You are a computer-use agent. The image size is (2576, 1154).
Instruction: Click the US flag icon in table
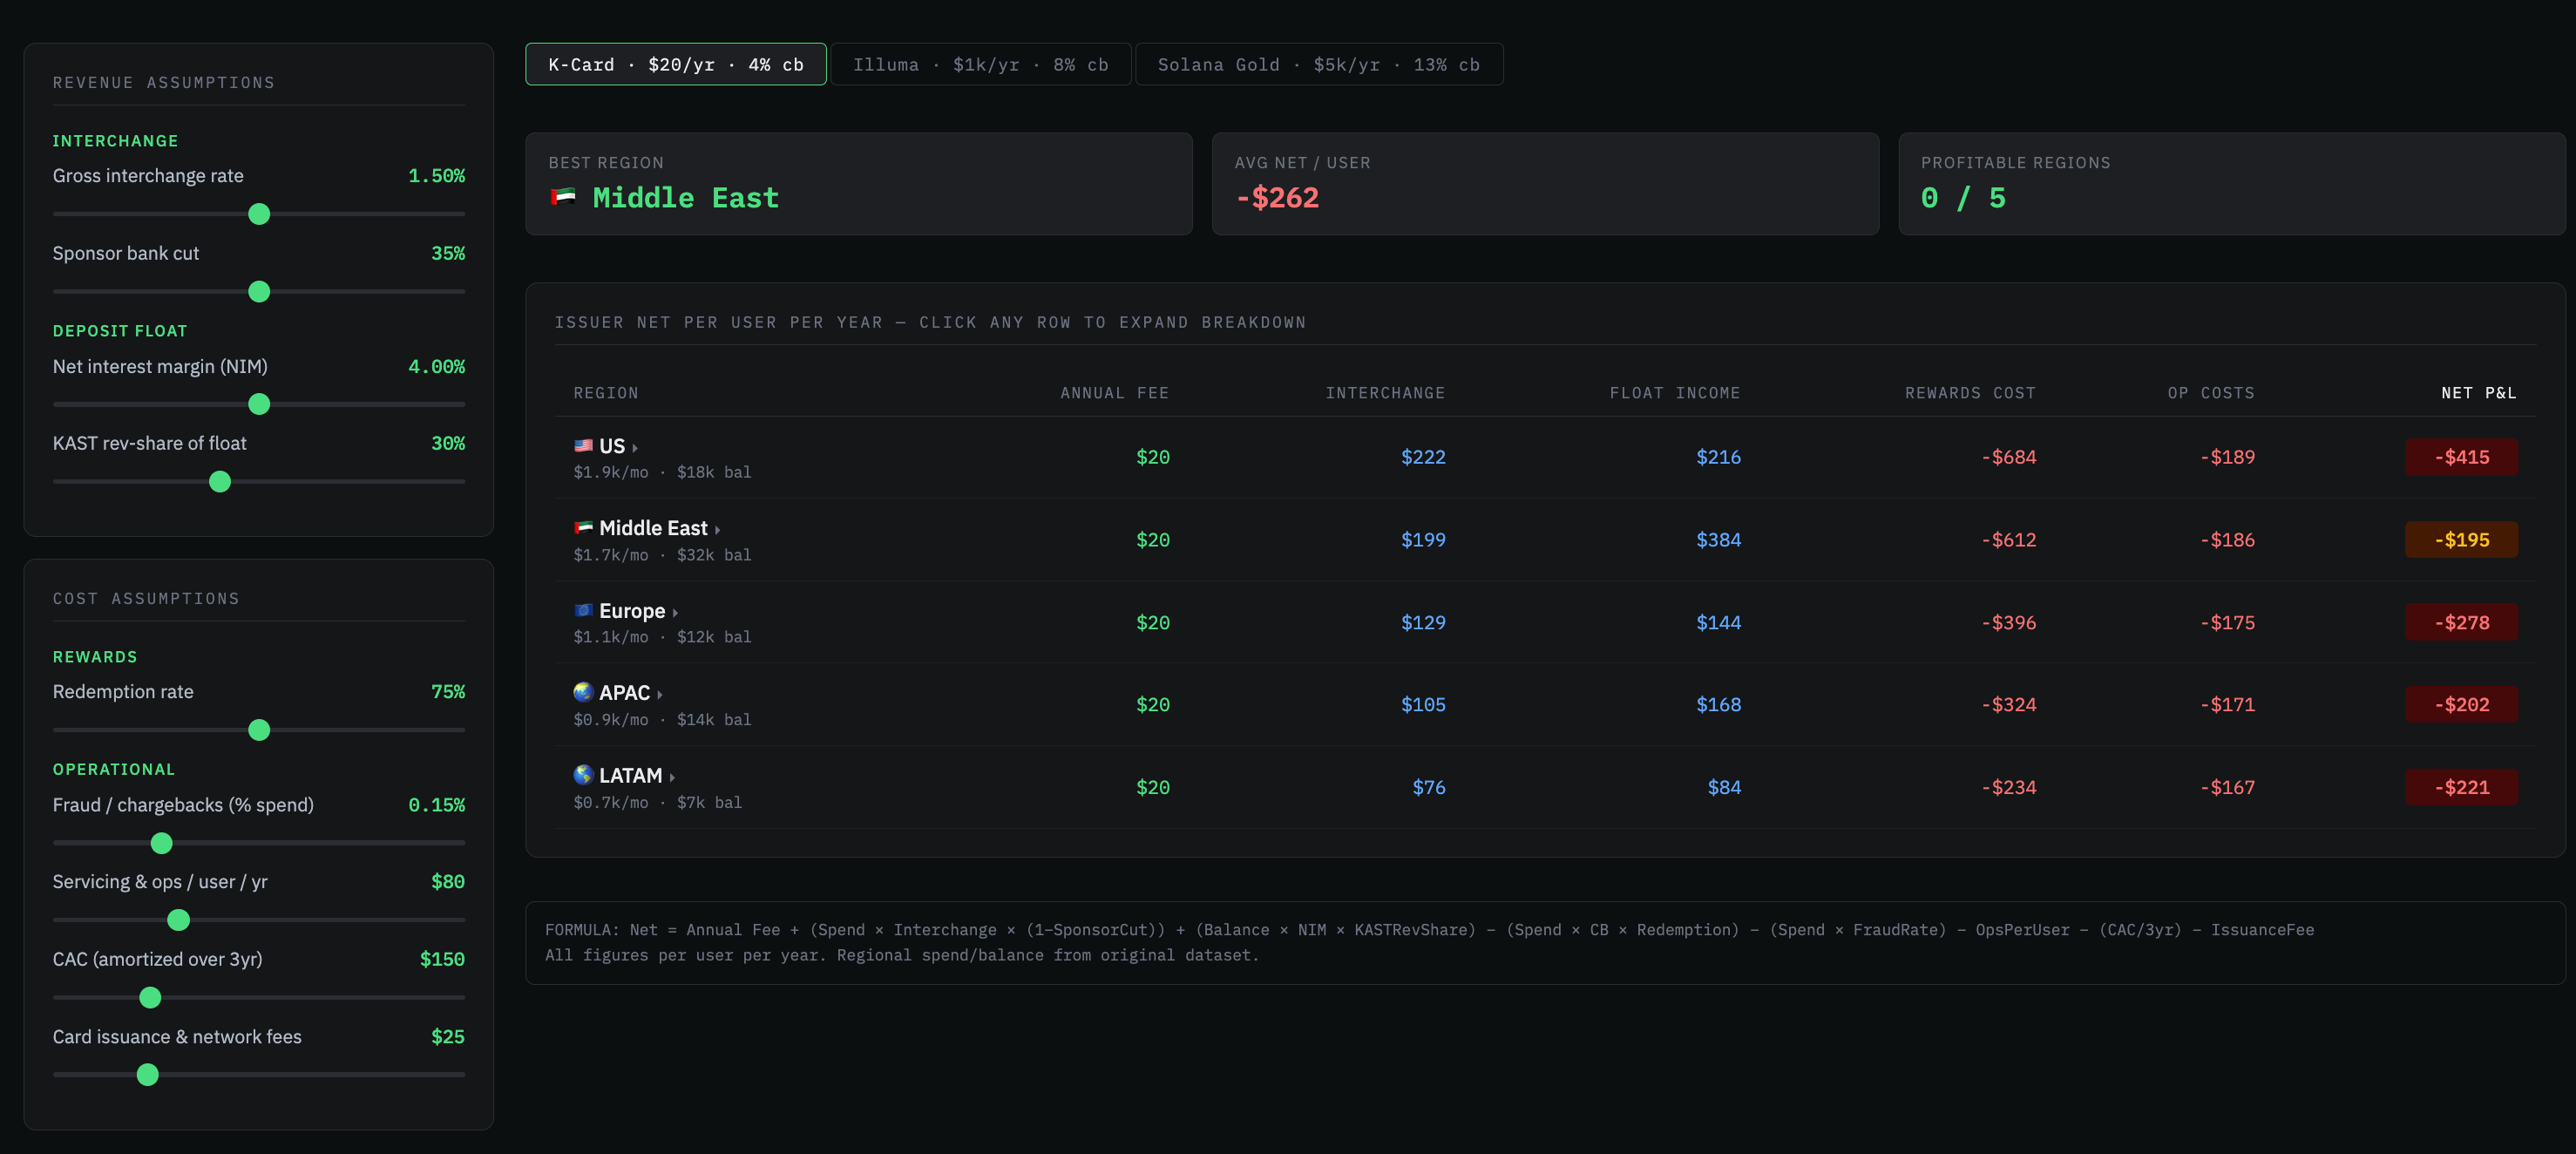tap(583, 446)
